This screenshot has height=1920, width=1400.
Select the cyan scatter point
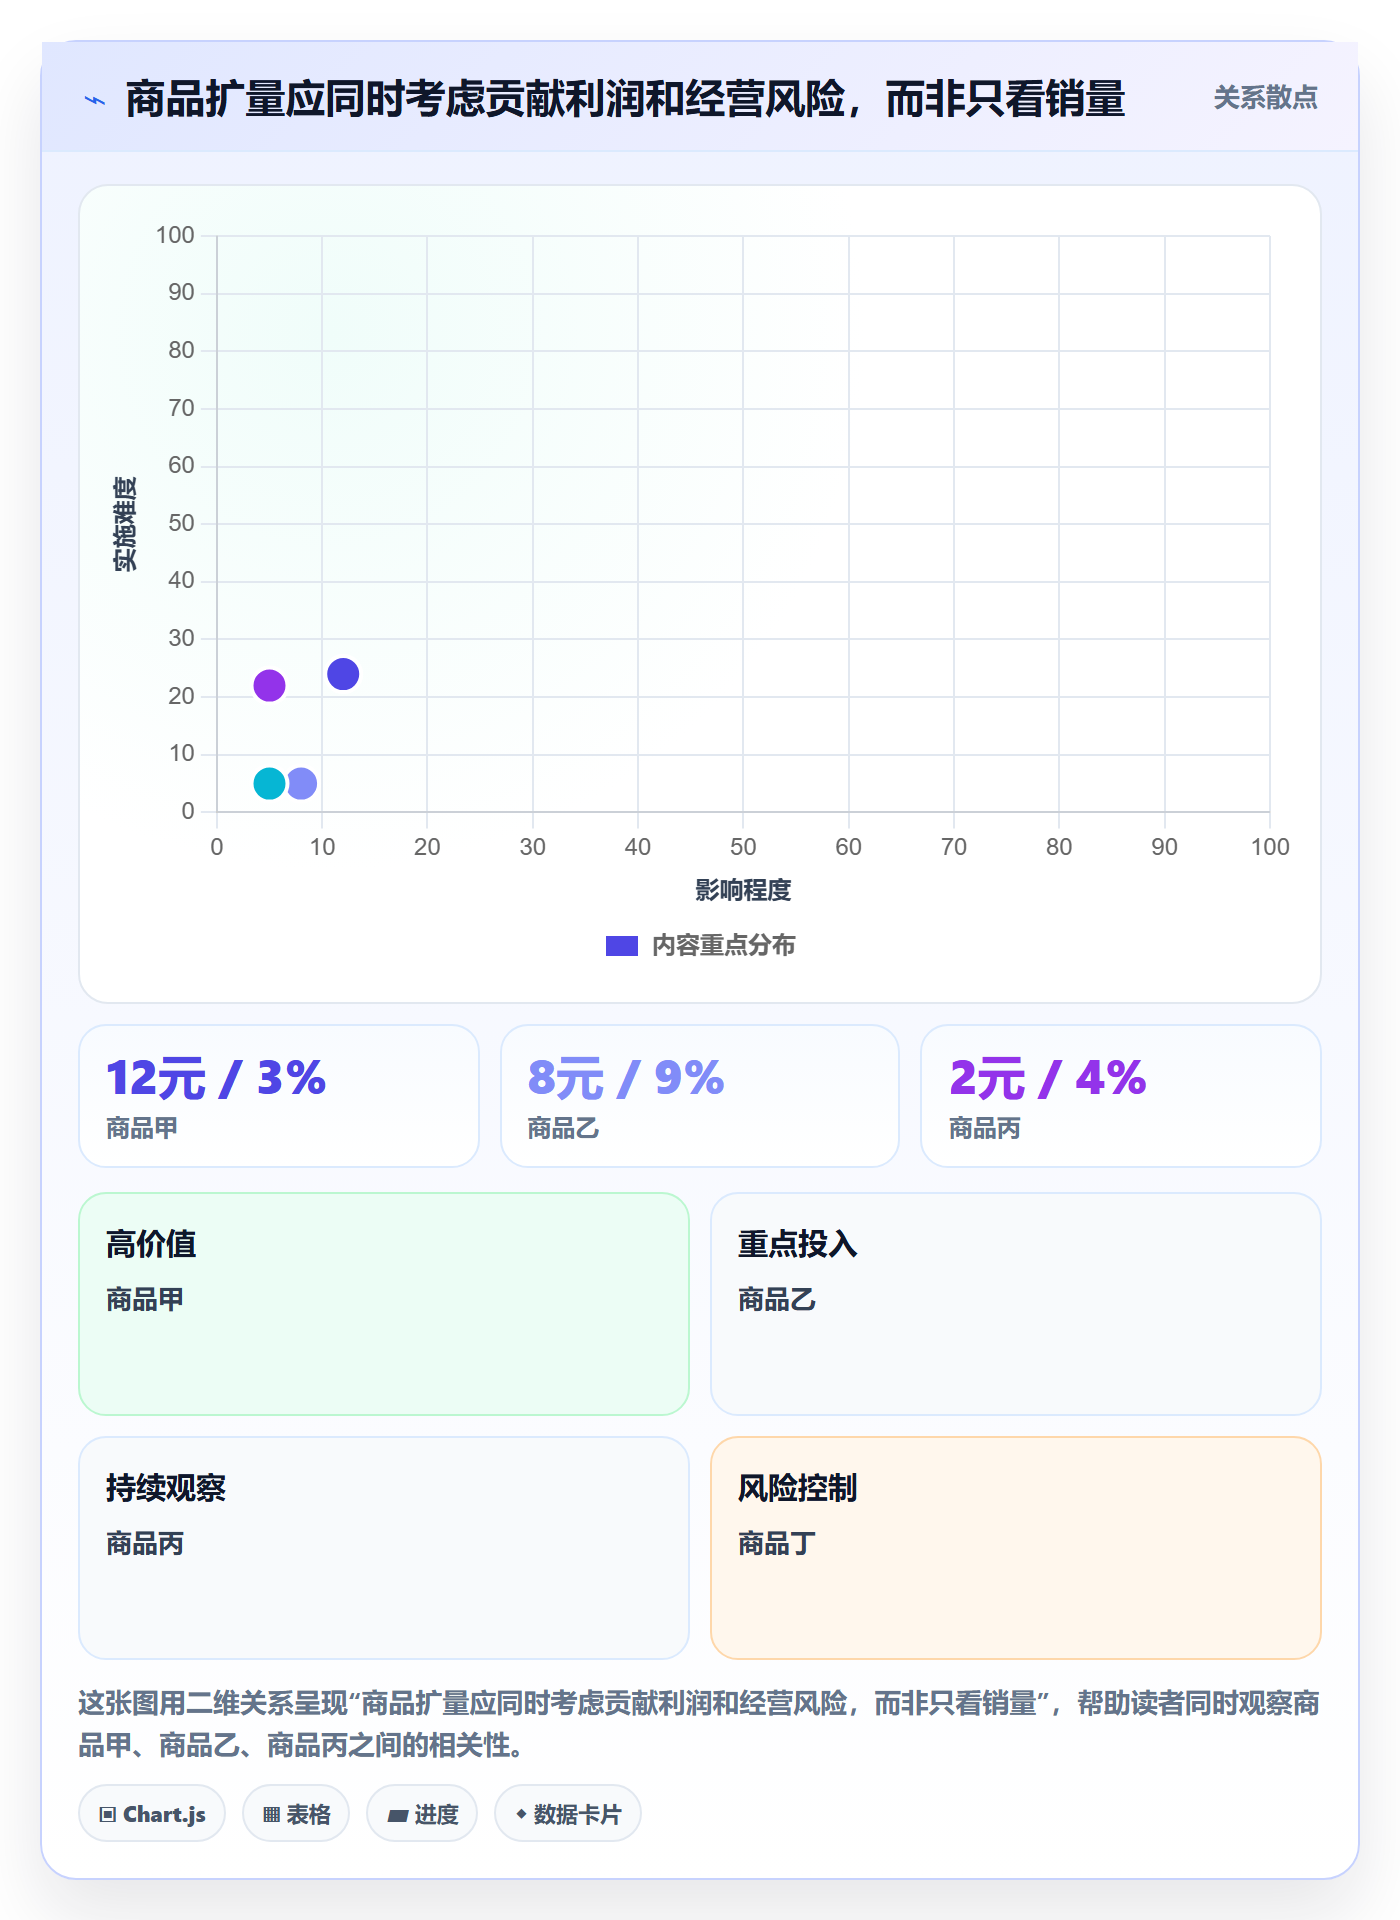coord(269,783)
